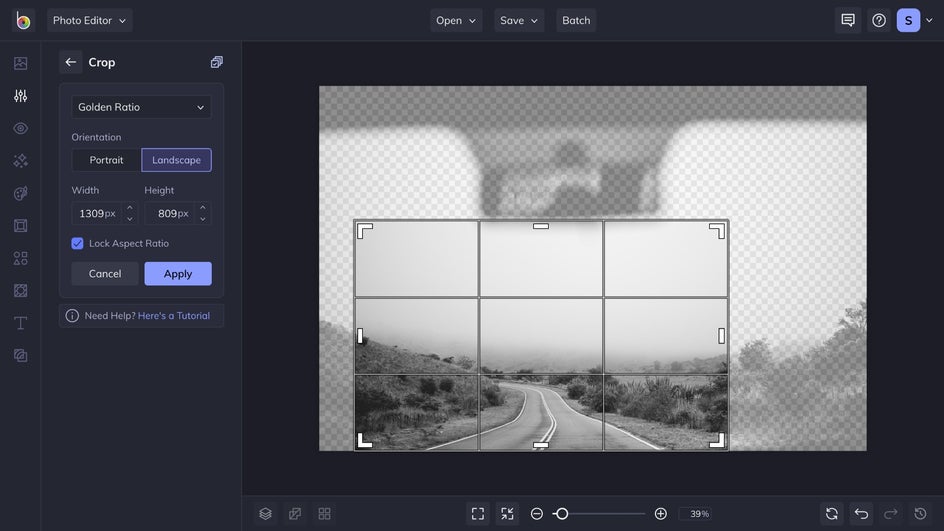Open the Graphics shapes icon

[20, 258]
